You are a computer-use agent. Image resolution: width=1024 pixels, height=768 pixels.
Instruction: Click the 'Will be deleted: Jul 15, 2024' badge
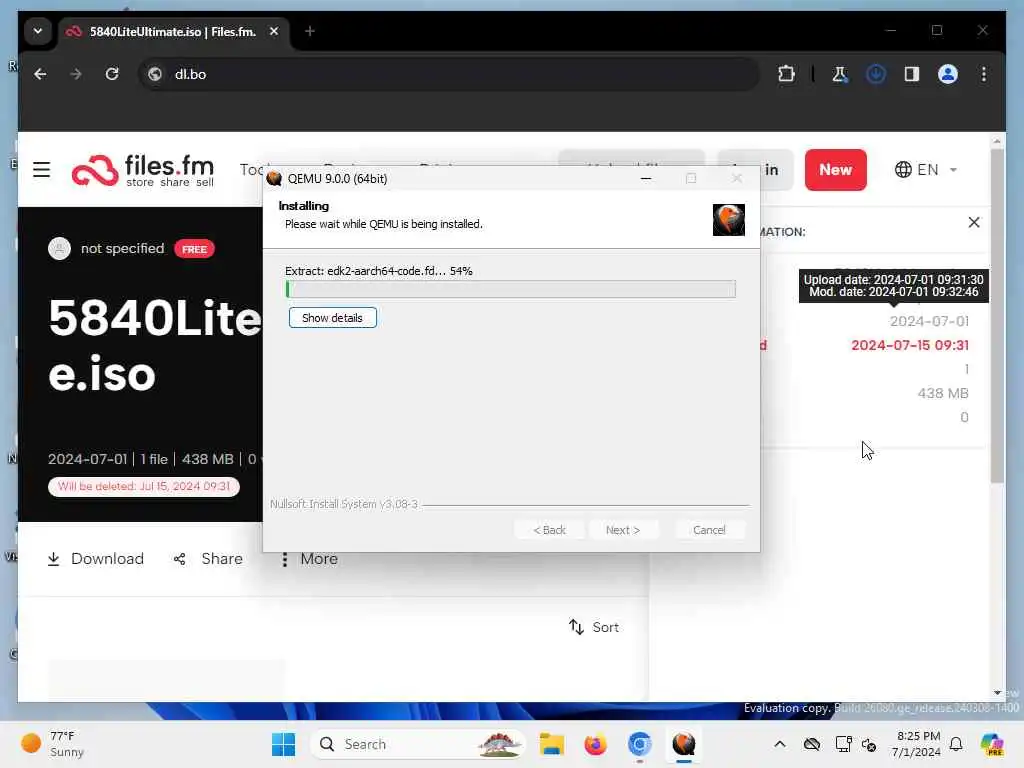[144, 487]
